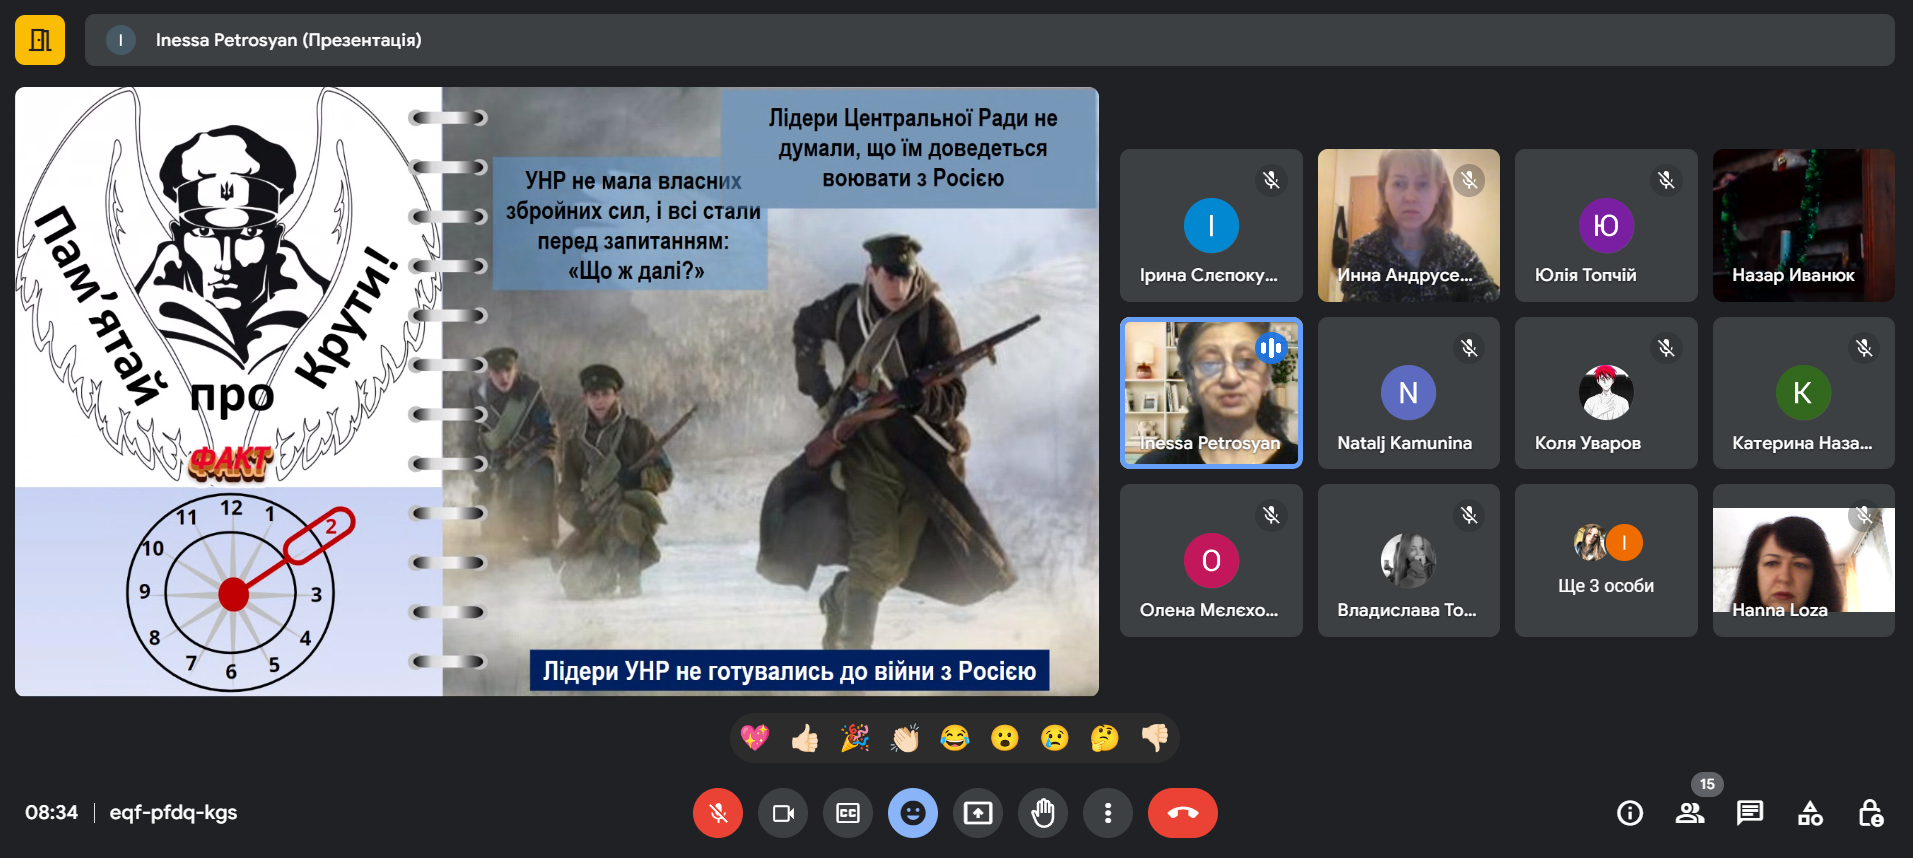This screenshot has width=1913, height=858.
Task: Click the present screen icon
Action: [977, 813]
